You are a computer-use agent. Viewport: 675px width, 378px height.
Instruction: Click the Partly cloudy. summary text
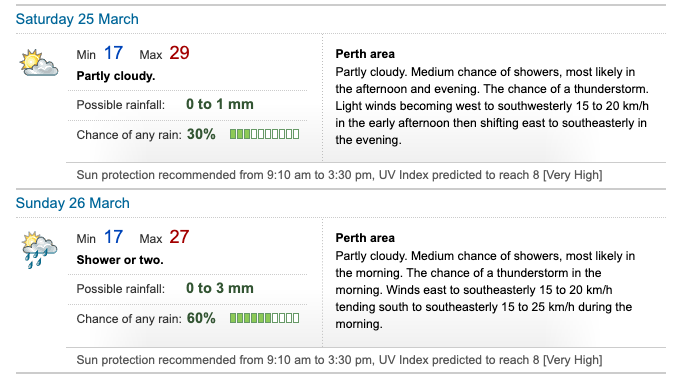pyautogui.click(x=116, y=76)
